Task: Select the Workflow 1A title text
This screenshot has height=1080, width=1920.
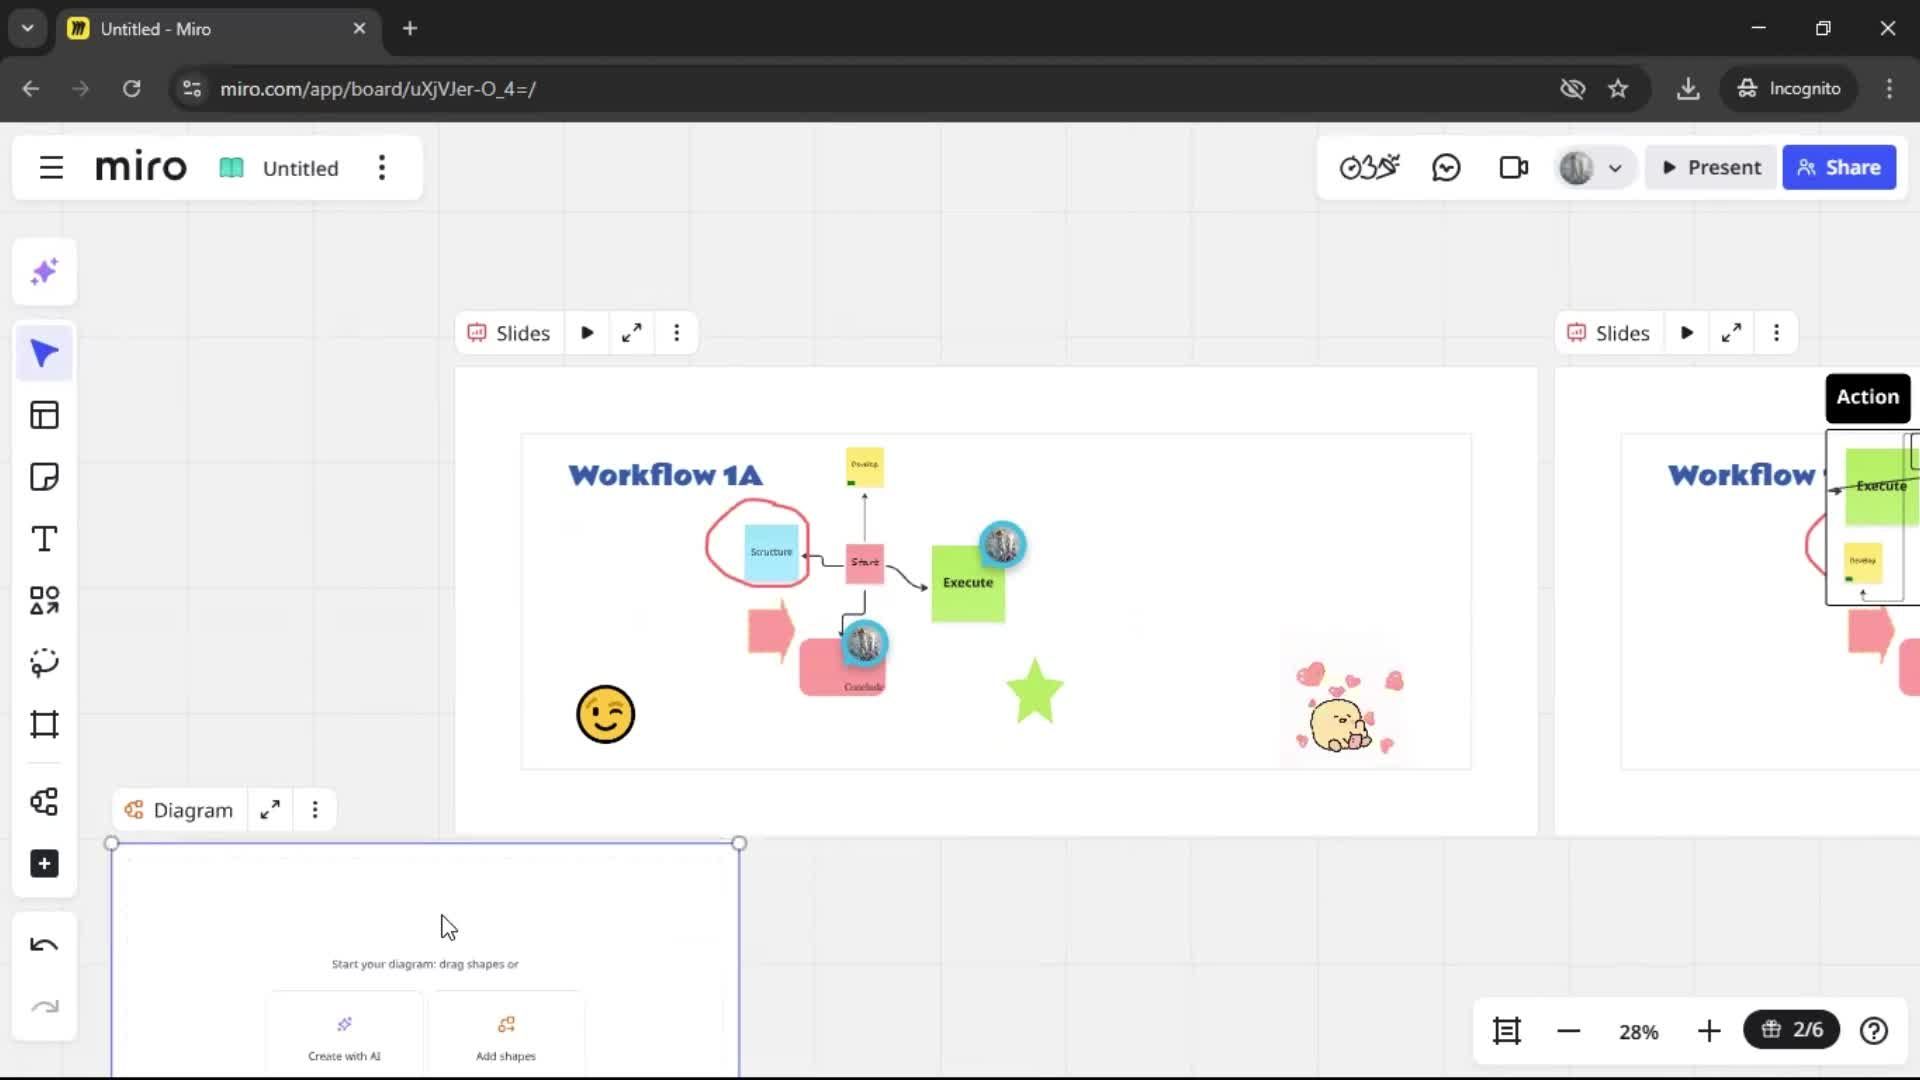Action: [665, 475]
